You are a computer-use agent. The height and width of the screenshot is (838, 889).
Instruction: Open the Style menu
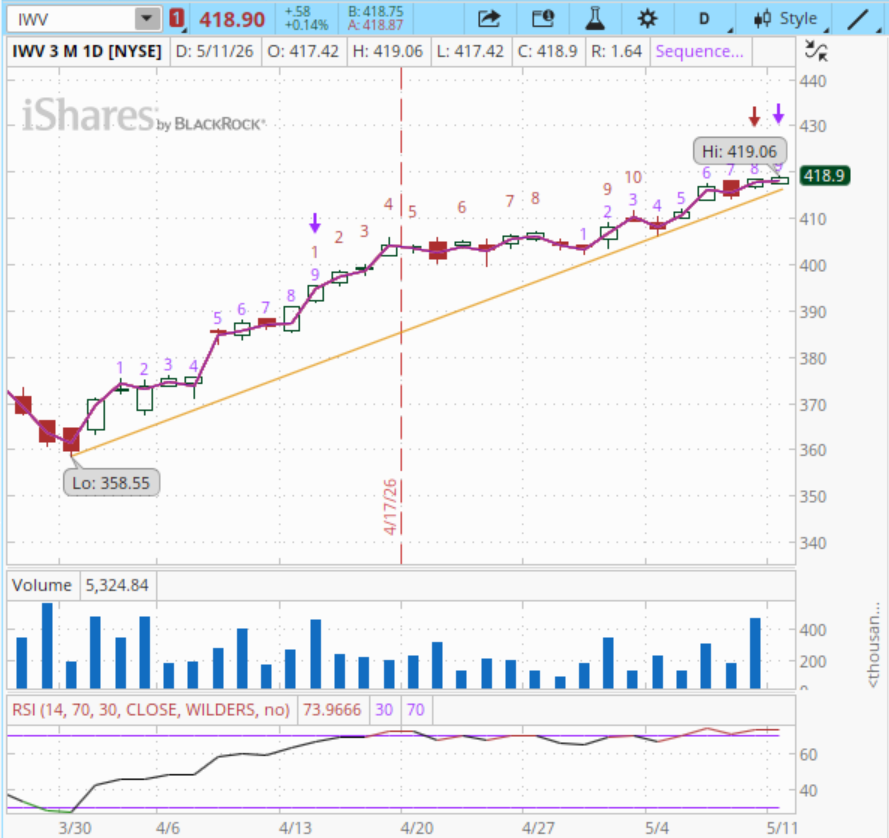(789, 19)
